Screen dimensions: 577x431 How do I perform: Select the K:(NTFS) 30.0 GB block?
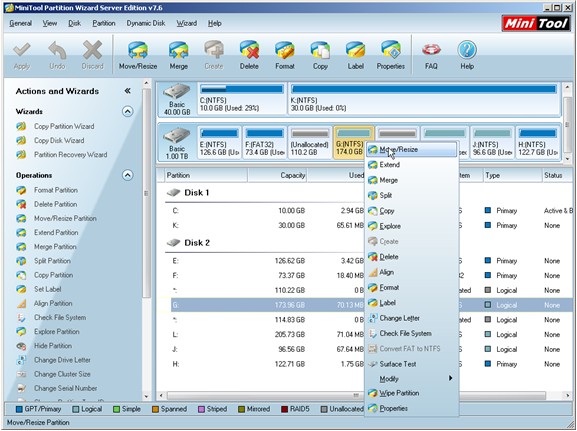click(424, 98)
